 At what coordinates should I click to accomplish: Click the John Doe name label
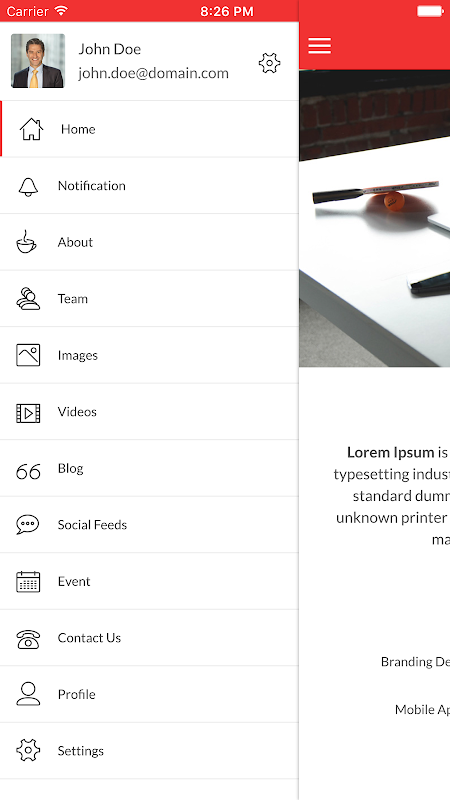tap(110, 49)
